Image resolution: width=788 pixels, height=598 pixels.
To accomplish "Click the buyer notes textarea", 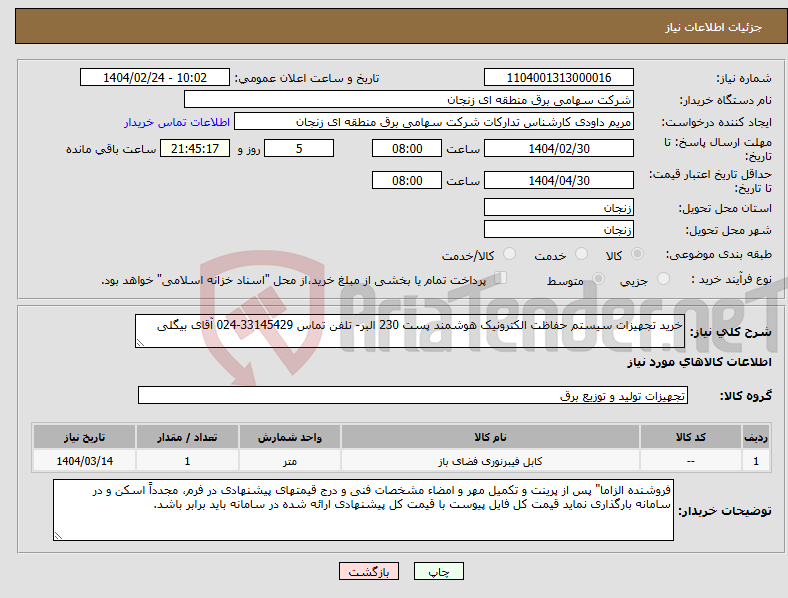I will pyautogui.click(x=363, y=510).
